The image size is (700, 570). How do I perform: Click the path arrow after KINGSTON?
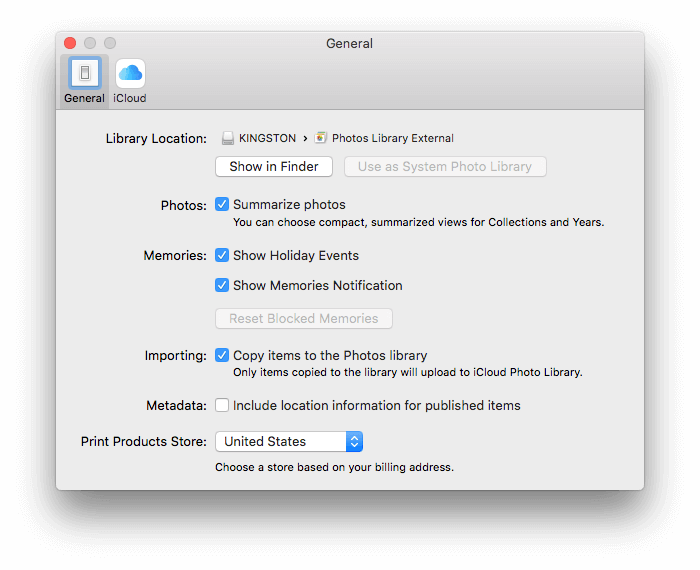[x=305, y=138]
